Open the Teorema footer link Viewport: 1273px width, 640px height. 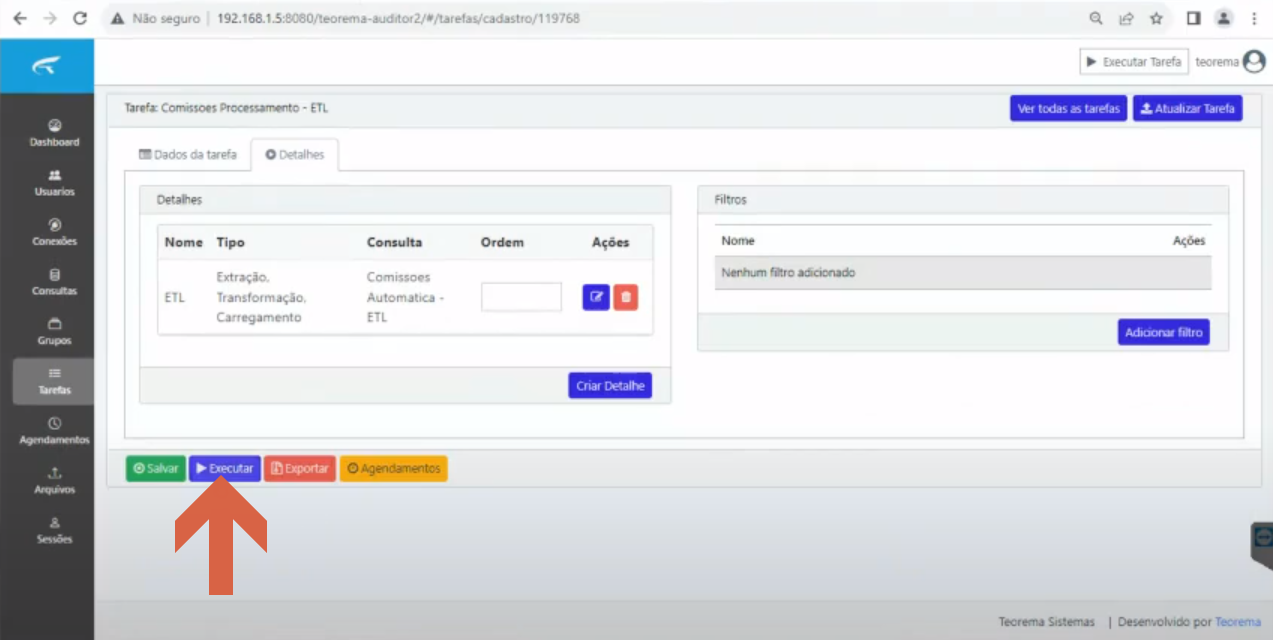click(x=1238, y=622)
